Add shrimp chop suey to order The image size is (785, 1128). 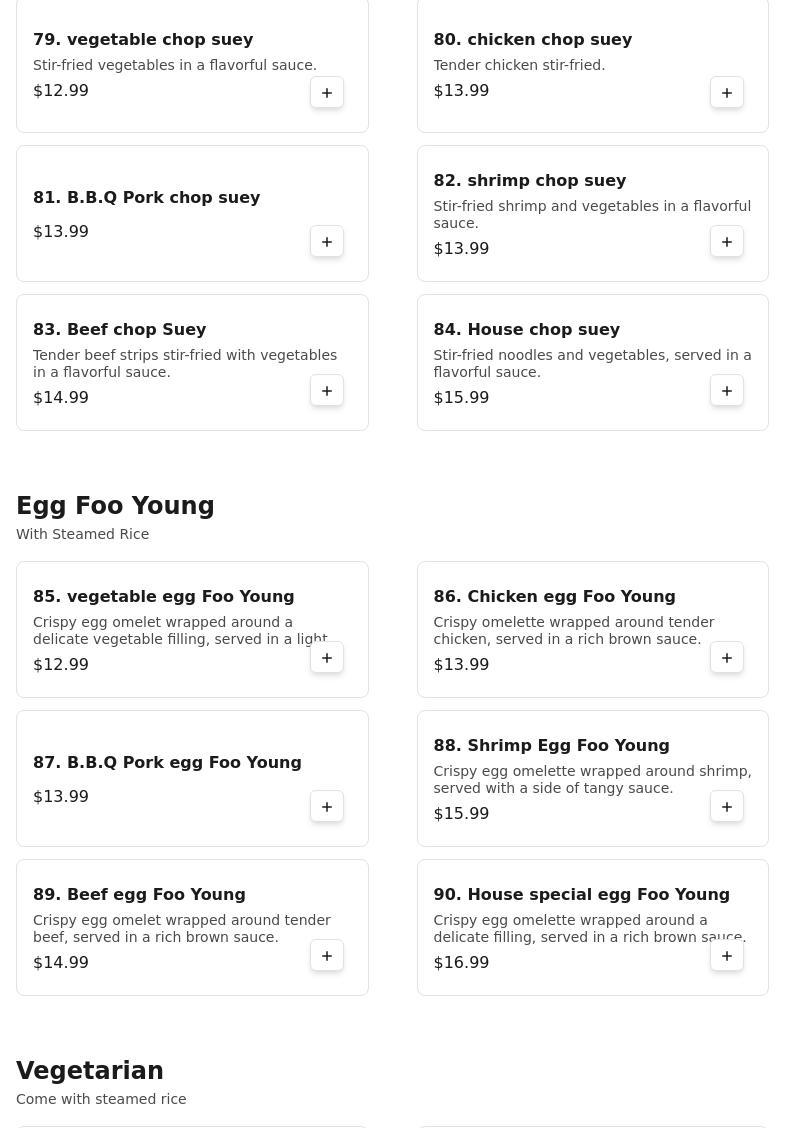727,242
